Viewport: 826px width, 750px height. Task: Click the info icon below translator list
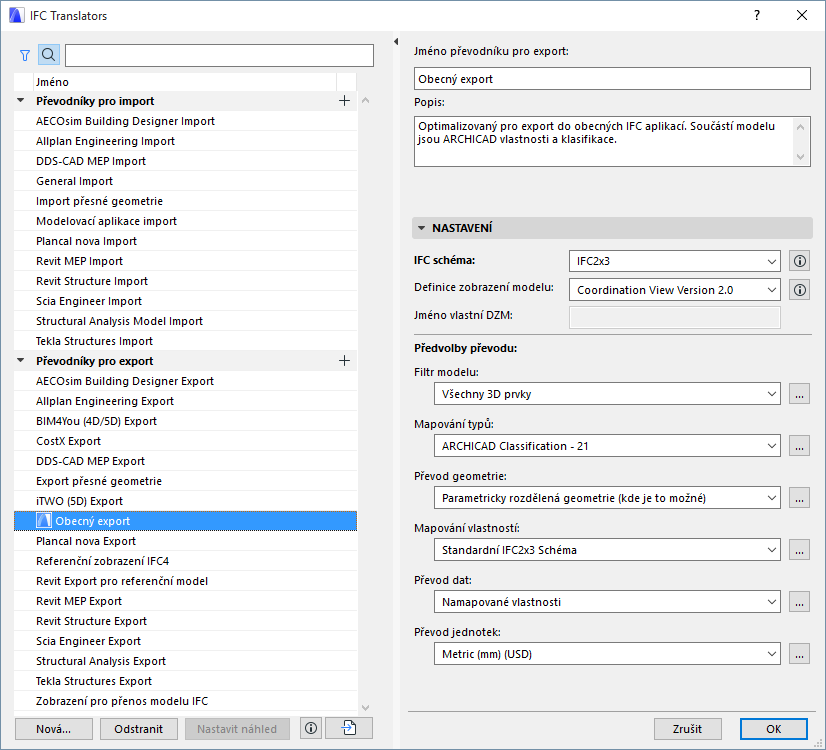point(310,728)
